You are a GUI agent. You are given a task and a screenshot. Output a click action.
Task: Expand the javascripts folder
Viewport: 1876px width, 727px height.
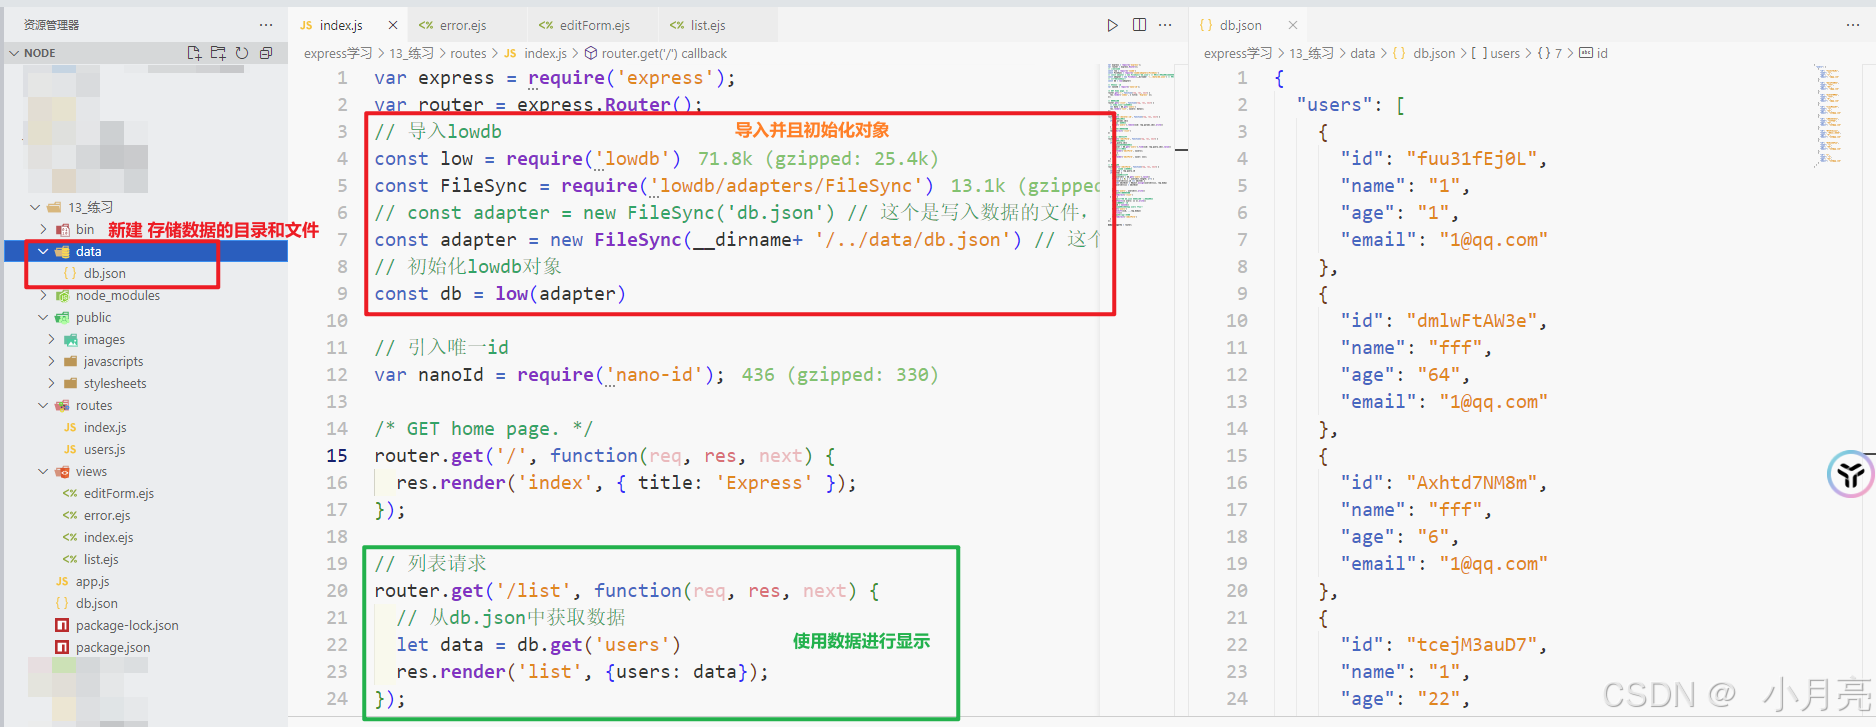point(51,361)
